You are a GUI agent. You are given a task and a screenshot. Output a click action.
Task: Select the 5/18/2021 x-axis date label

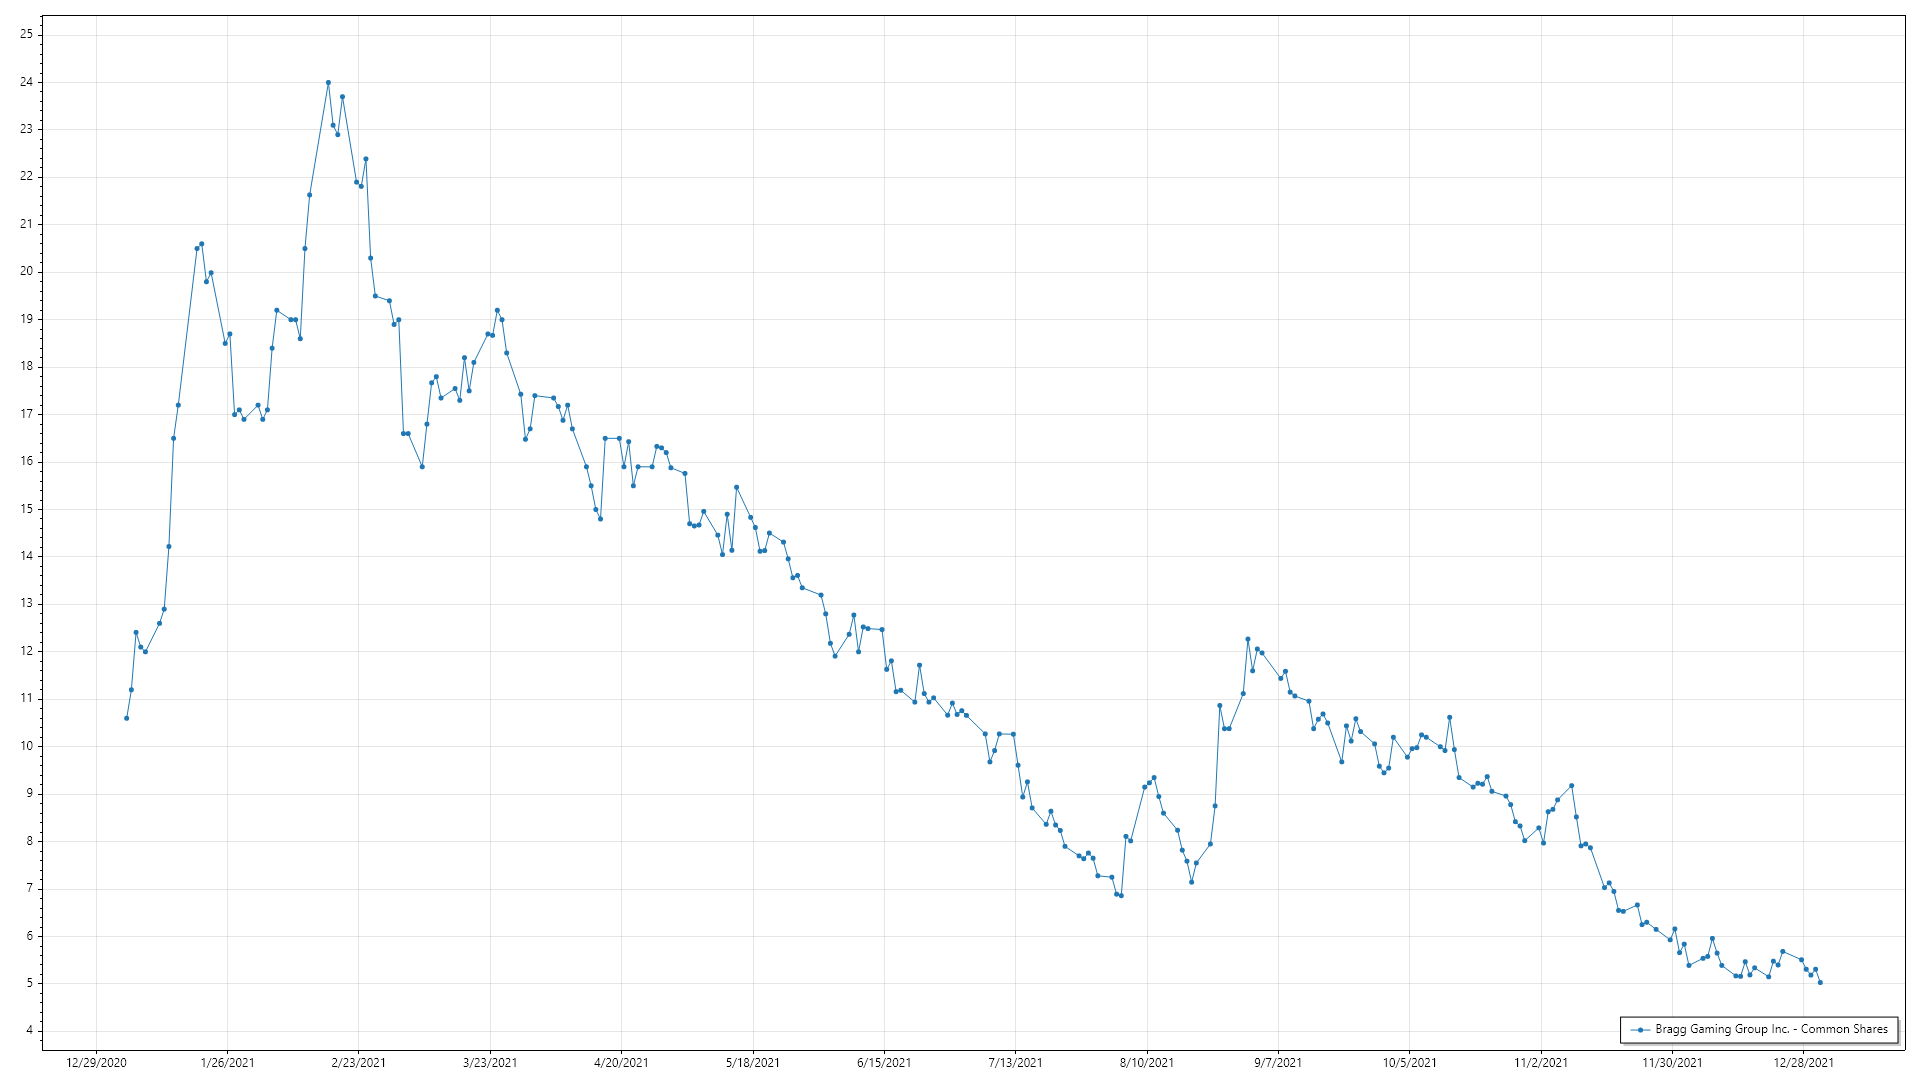tap(753, 1063)
